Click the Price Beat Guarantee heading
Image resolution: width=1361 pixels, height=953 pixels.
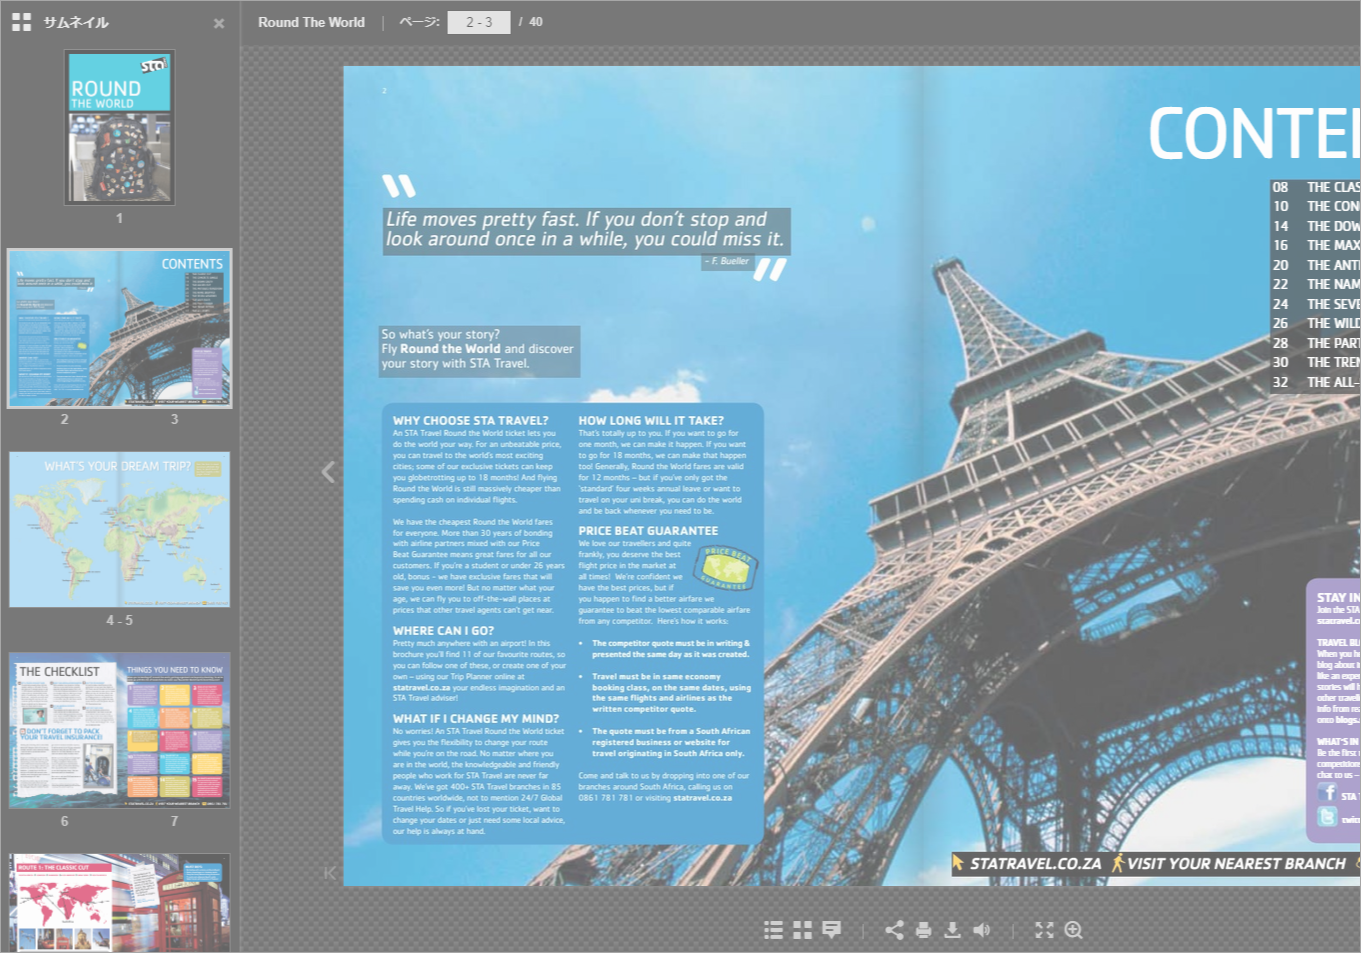tap(648, 531)
